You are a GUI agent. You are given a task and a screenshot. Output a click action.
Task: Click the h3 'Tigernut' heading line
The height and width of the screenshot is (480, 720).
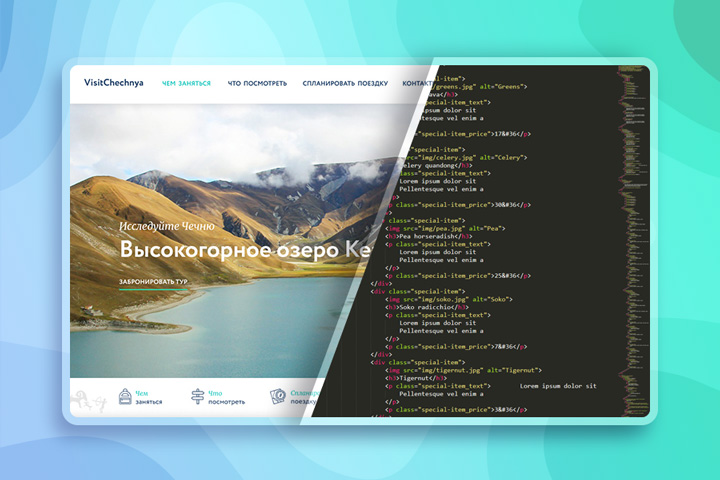click(416, 378)
